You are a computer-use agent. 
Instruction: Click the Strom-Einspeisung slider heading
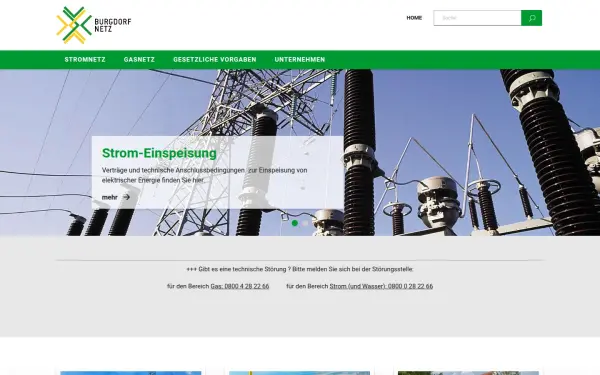159,153
